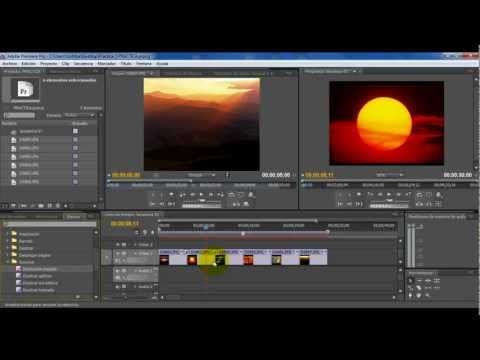This screenshot has width=480, height=360.
Task: Click label swatch of Secuencia 01
Action: [75, 131]
